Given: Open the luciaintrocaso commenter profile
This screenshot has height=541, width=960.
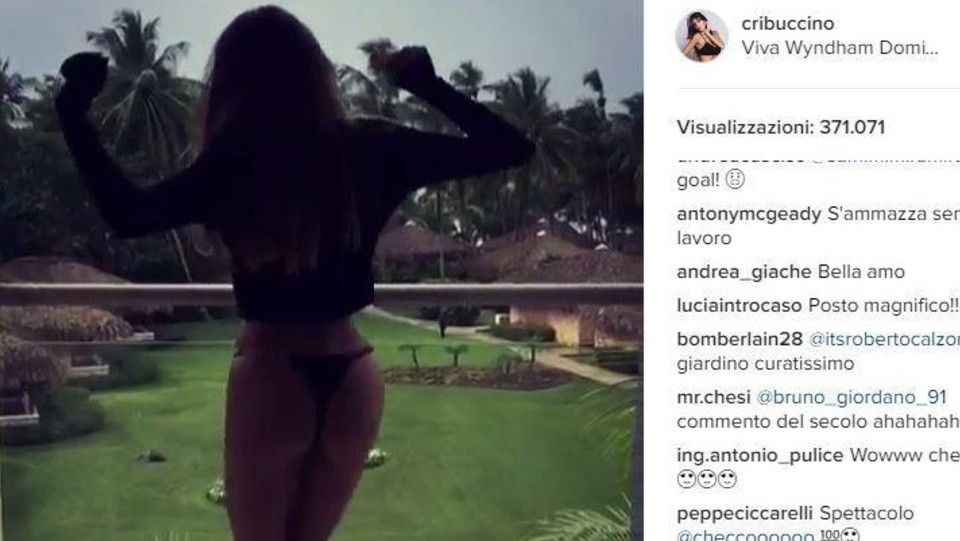Looking at the screenshot, I should 739,305.
